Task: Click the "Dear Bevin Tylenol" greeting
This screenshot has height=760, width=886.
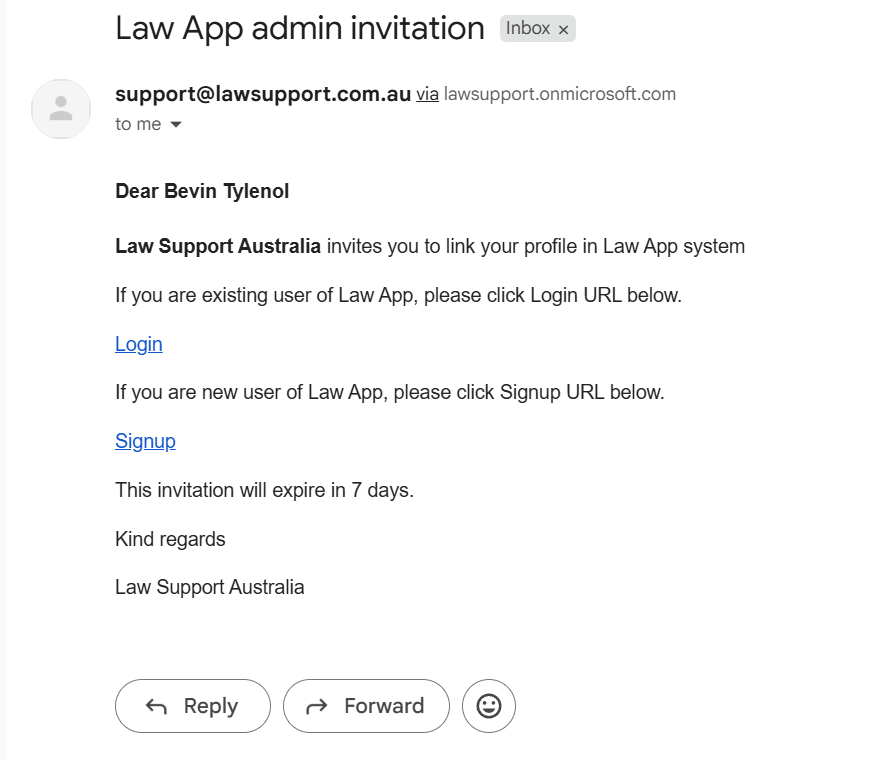Action: tap(202, 191)
